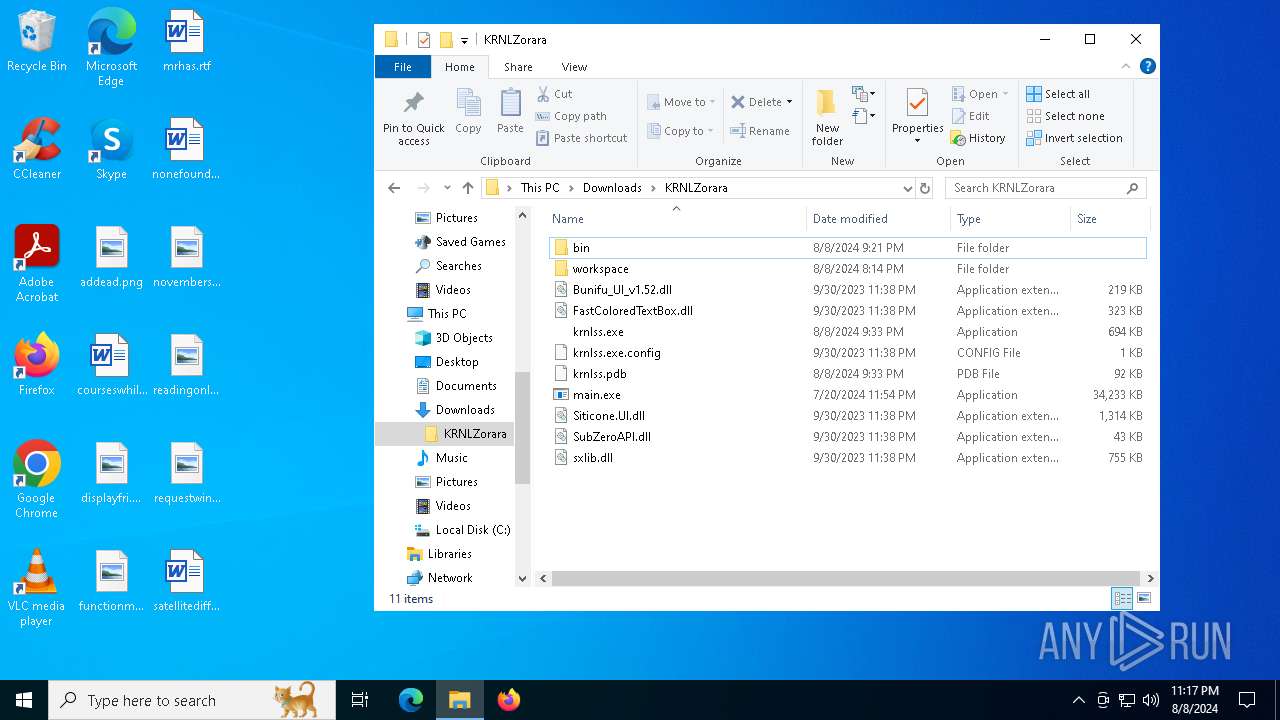
Task: Expand Properties dropdown arrow
Action: (x=917, y=141)
